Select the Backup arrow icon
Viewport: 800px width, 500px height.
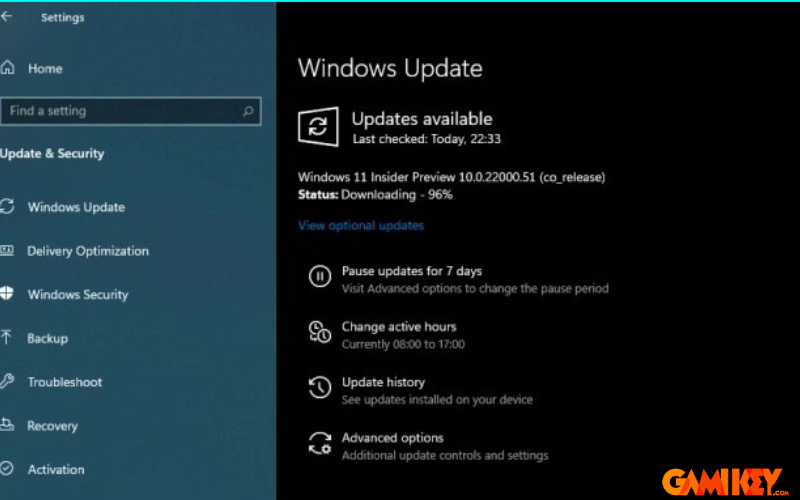[6, 337]
